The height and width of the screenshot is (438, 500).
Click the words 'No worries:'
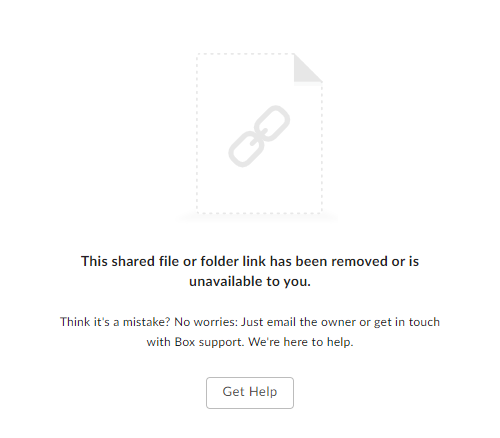point(206,322)
